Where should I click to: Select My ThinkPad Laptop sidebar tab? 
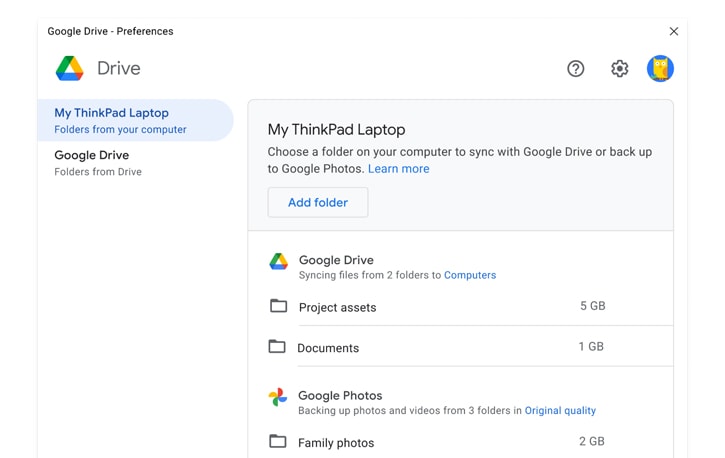click(135, 120)
